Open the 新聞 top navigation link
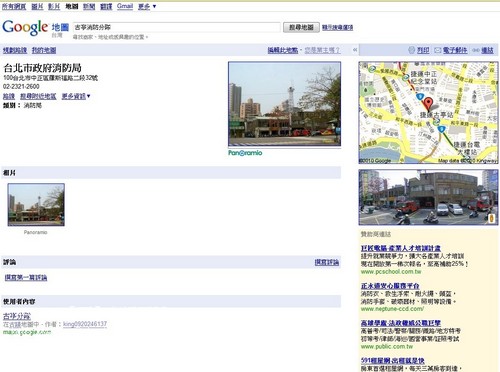 click(x=89, y=6)
